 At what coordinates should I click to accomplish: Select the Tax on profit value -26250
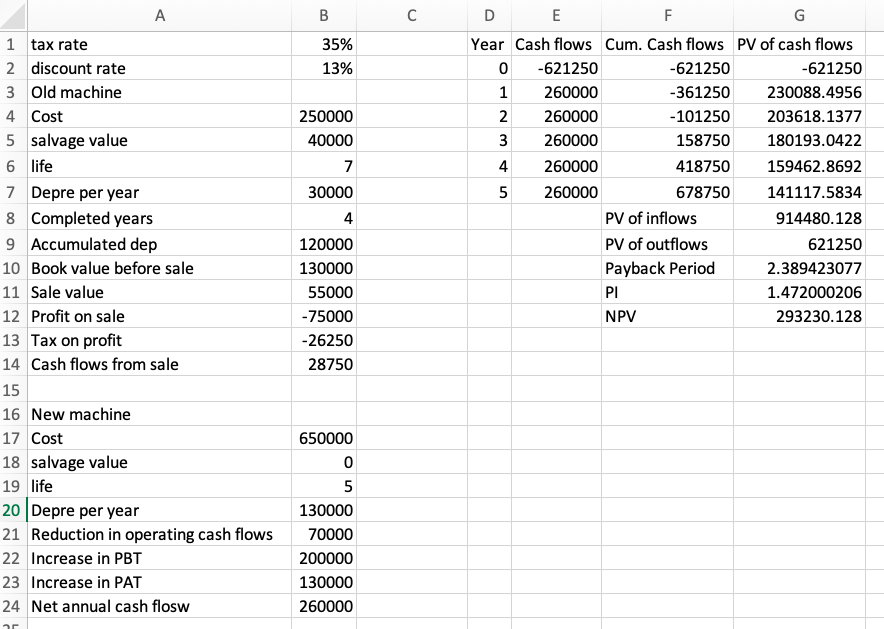coord(324,340)
